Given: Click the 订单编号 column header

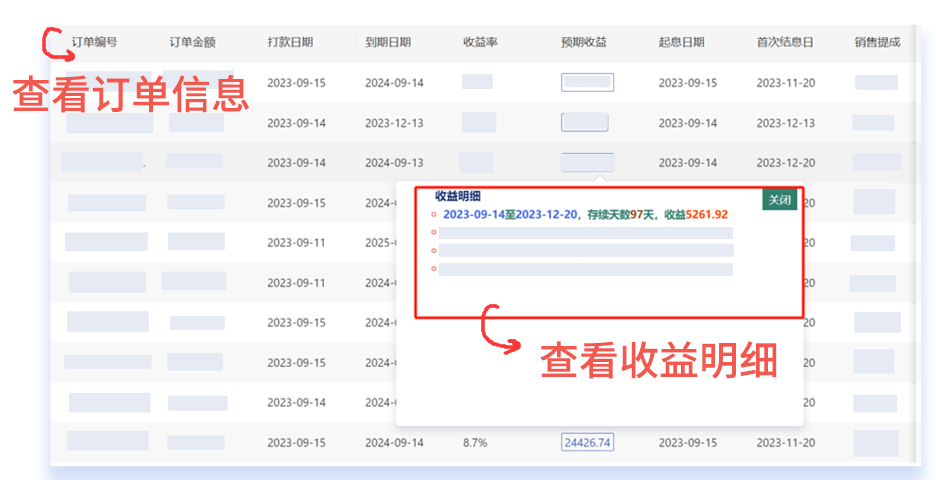Looking at the screenshot, I should tap(94, 43).
